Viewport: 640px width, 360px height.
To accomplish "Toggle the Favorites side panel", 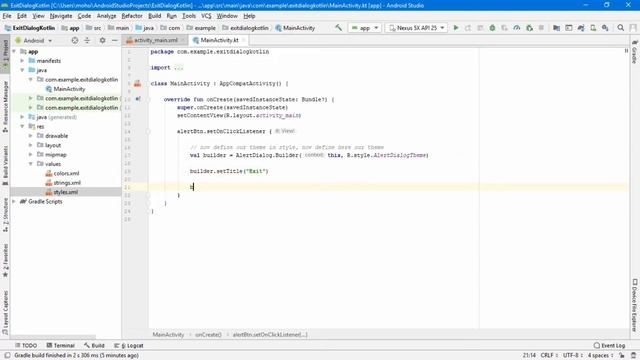I will pyautogui.click(x=5, y=260).
